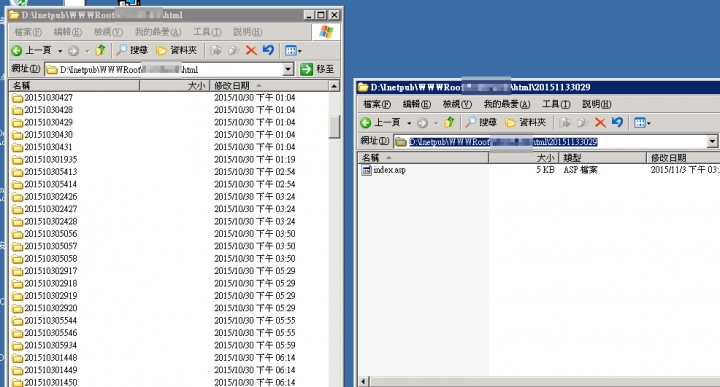Click Undo icon in right window toolbar
This screenshot has height=387, width=720.
click(618, 122)
